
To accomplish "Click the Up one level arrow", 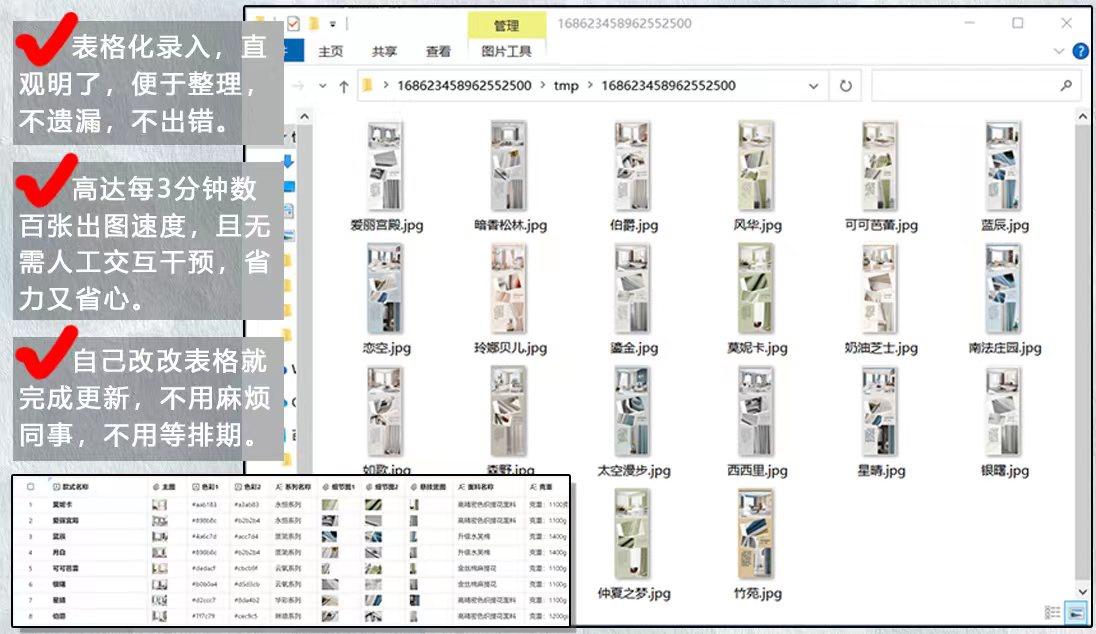I will tap(344, 86).
